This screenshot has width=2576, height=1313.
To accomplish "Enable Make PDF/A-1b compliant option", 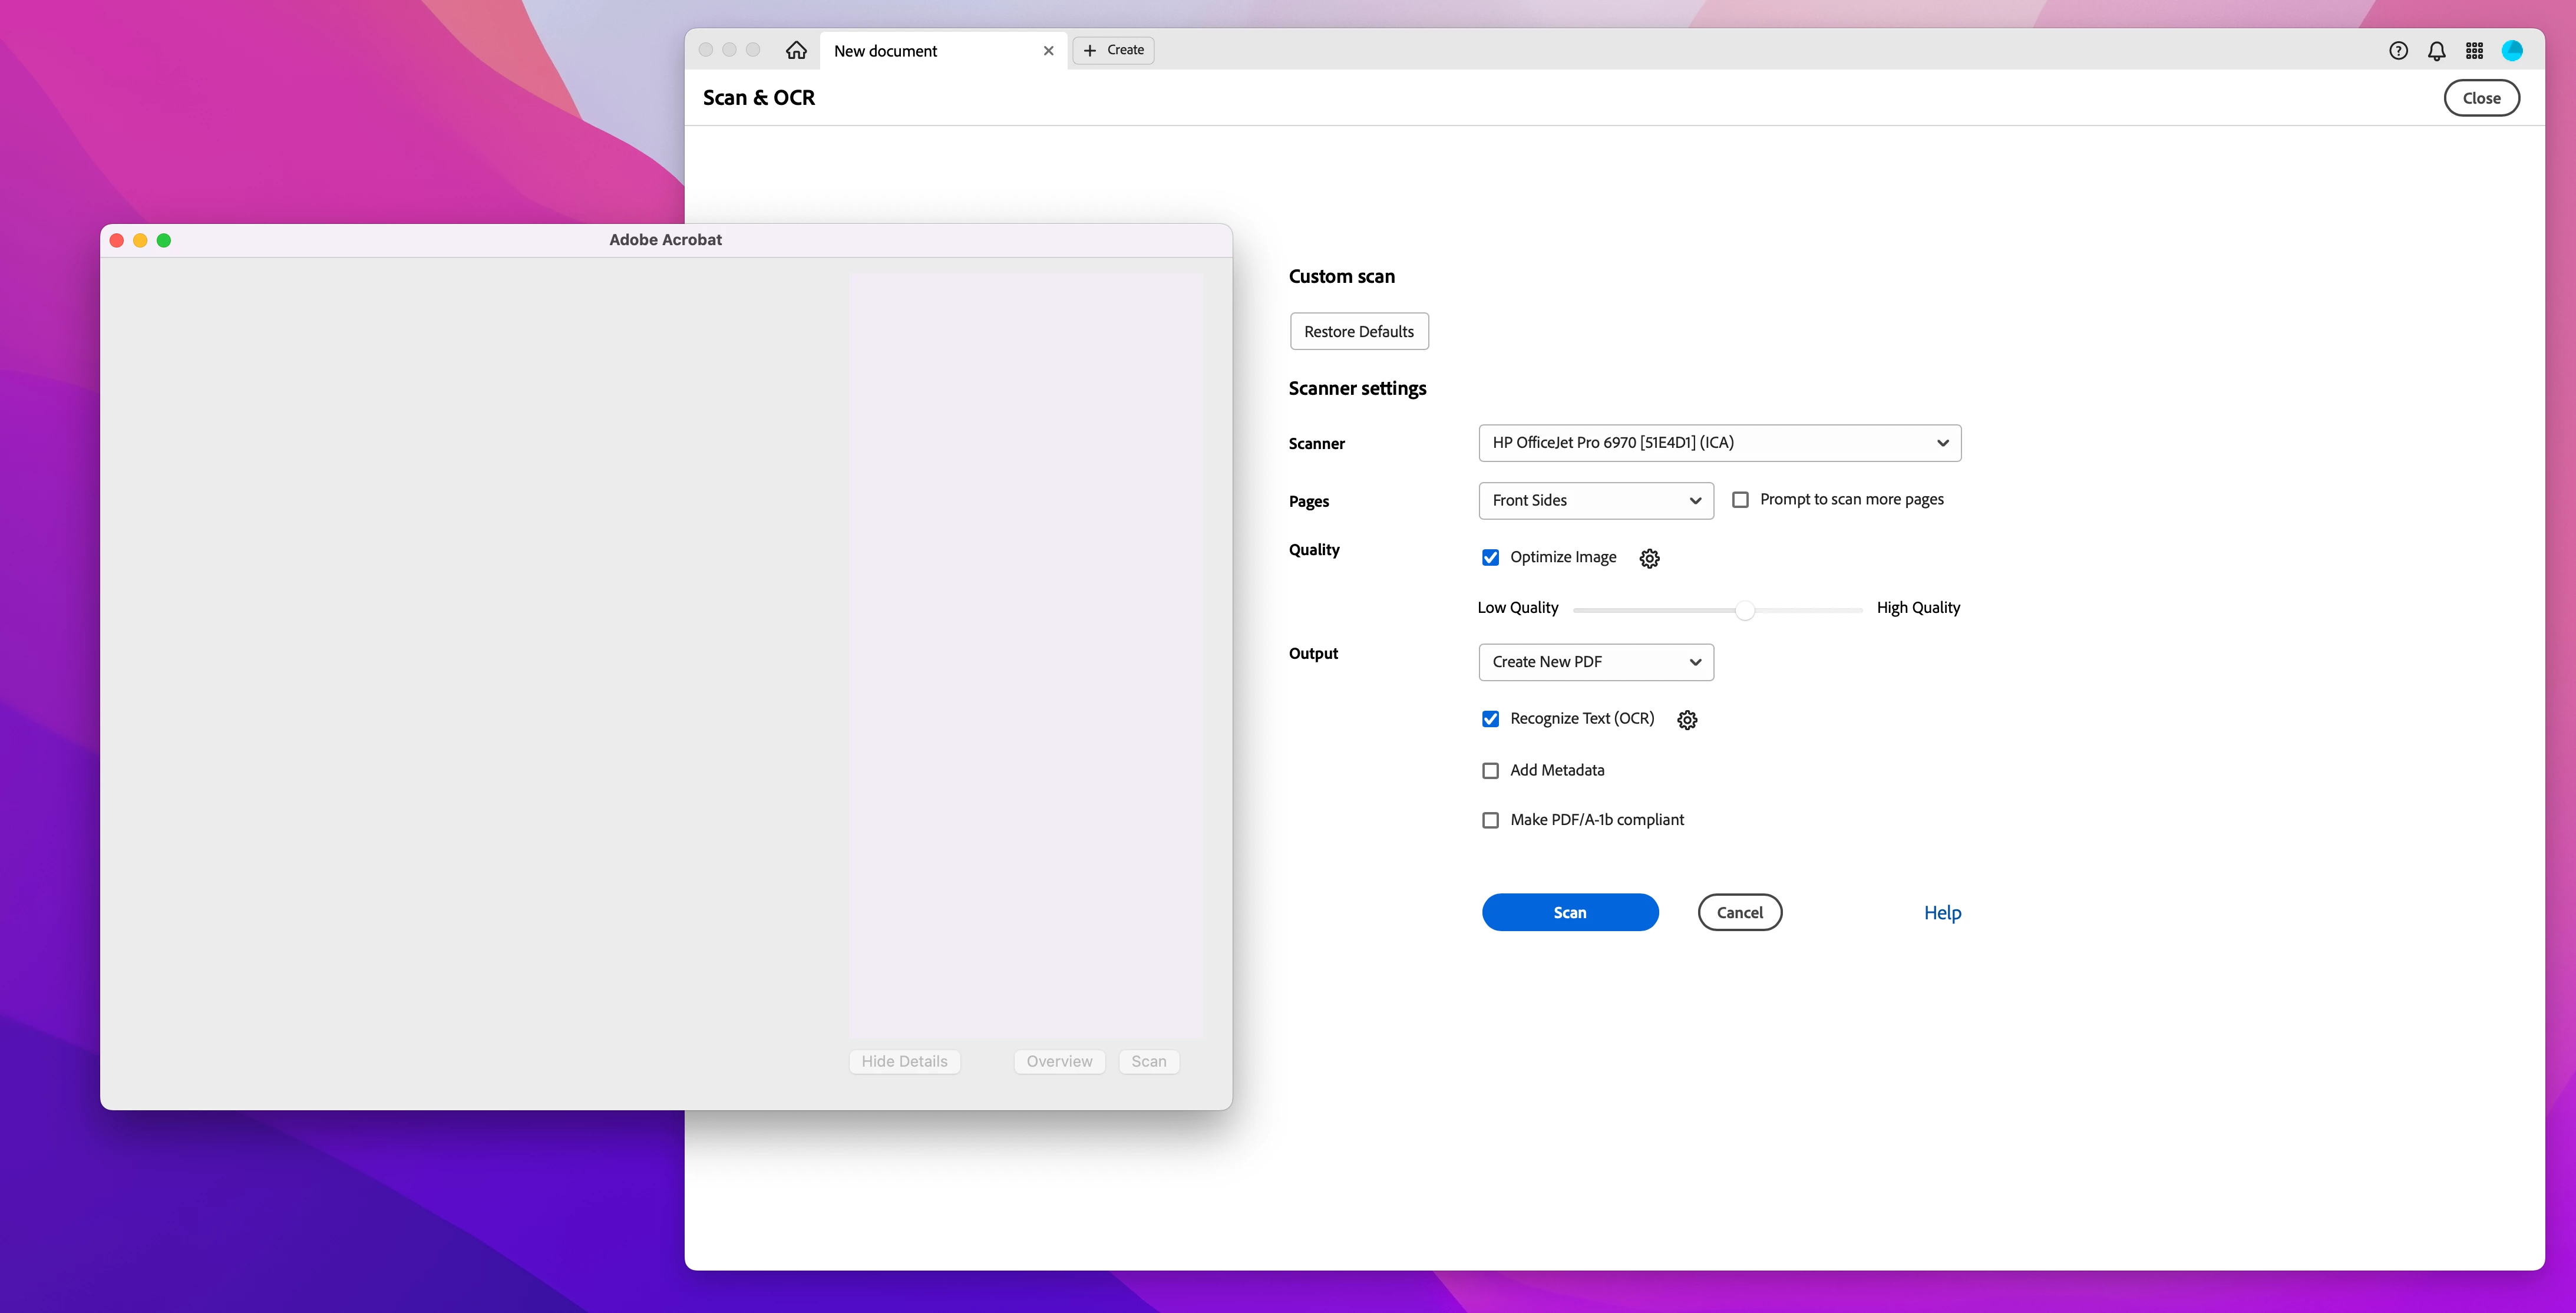I will point(1490,821).
